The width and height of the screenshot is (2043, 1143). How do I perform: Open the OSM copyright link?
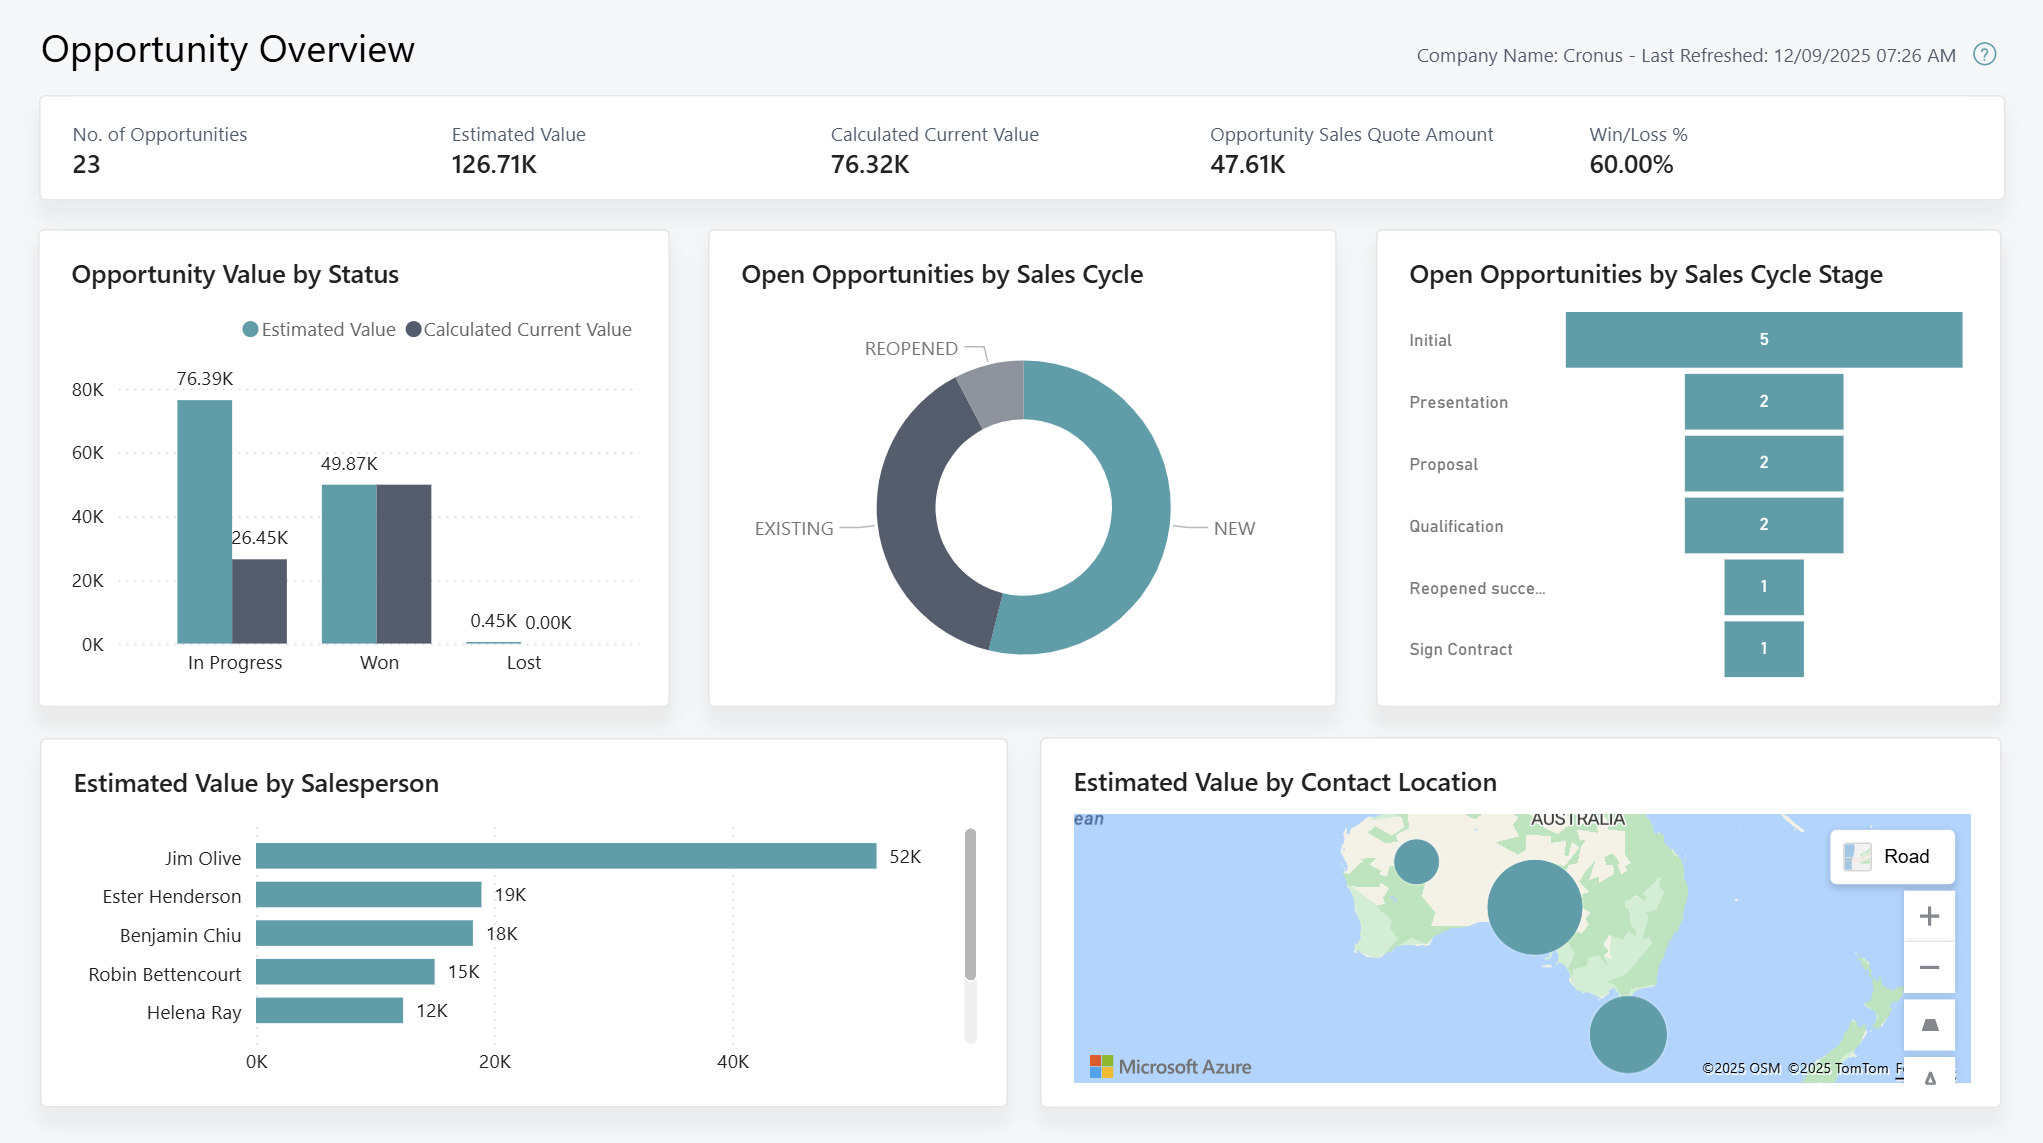[x=1740, y=1068]
